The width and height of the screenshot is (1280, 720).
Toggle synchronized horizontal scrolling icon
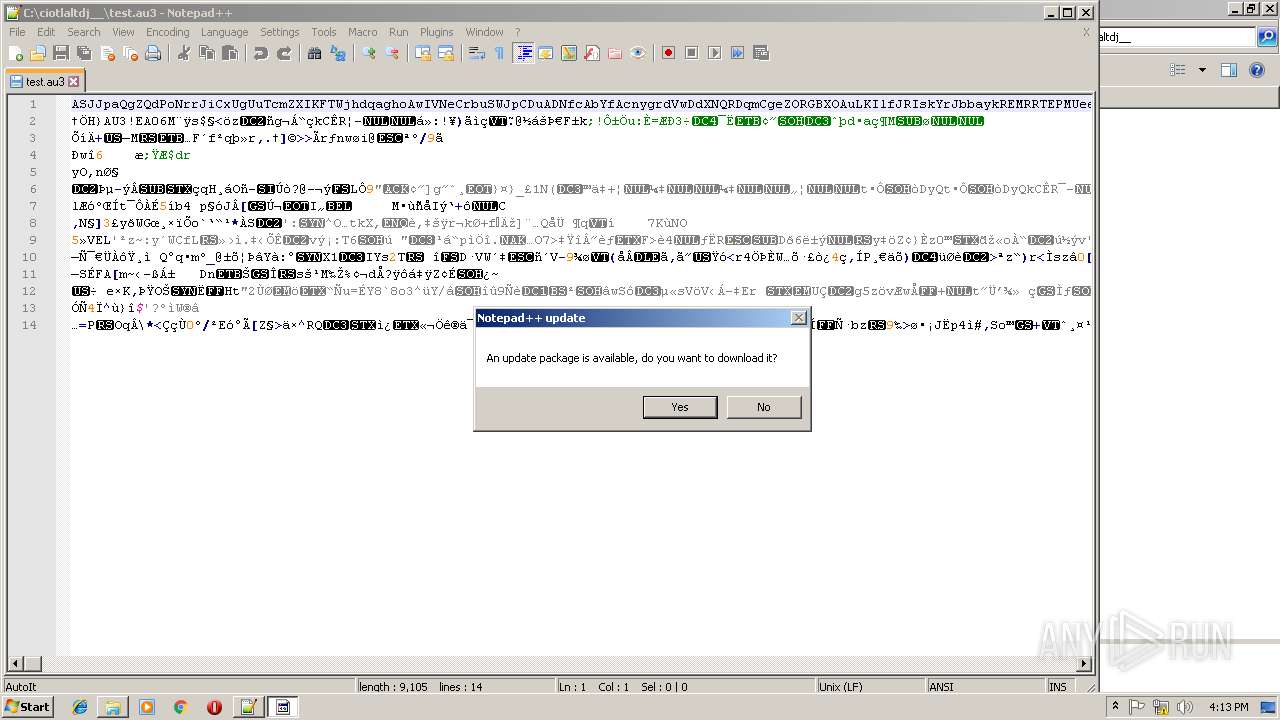(446, 53)
